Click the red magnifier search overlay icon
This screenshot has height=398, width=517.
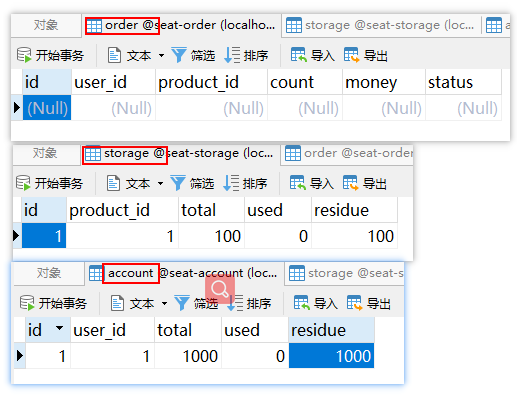(x=220, y=289)
